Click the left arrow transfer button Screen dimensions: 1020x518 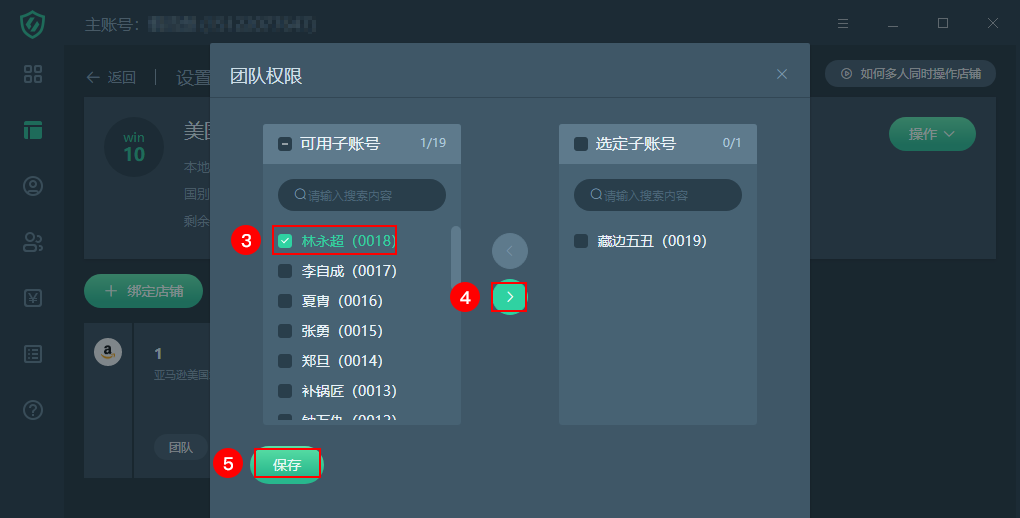click(x=509, y=251)
